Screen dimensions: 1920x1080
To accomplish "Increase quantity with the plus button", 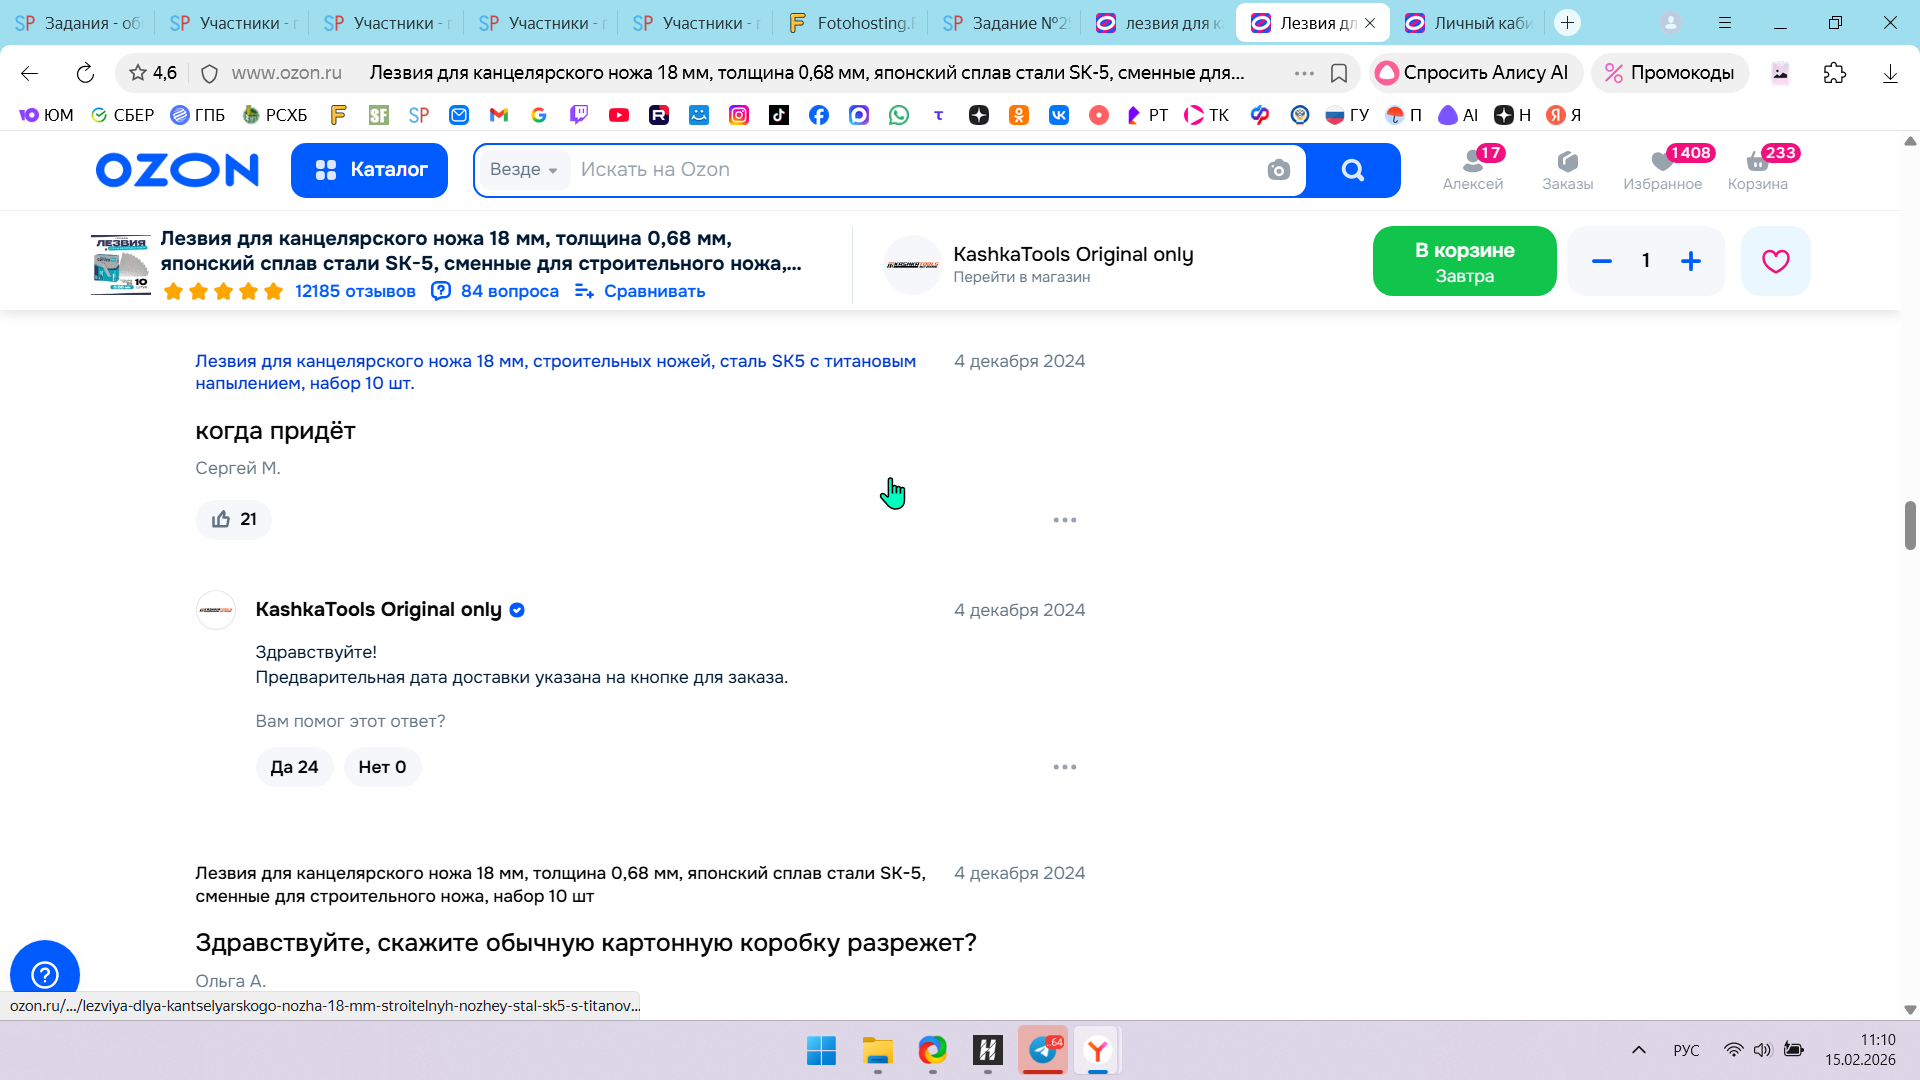I will pyautogui.click(x=1690, y=261).
